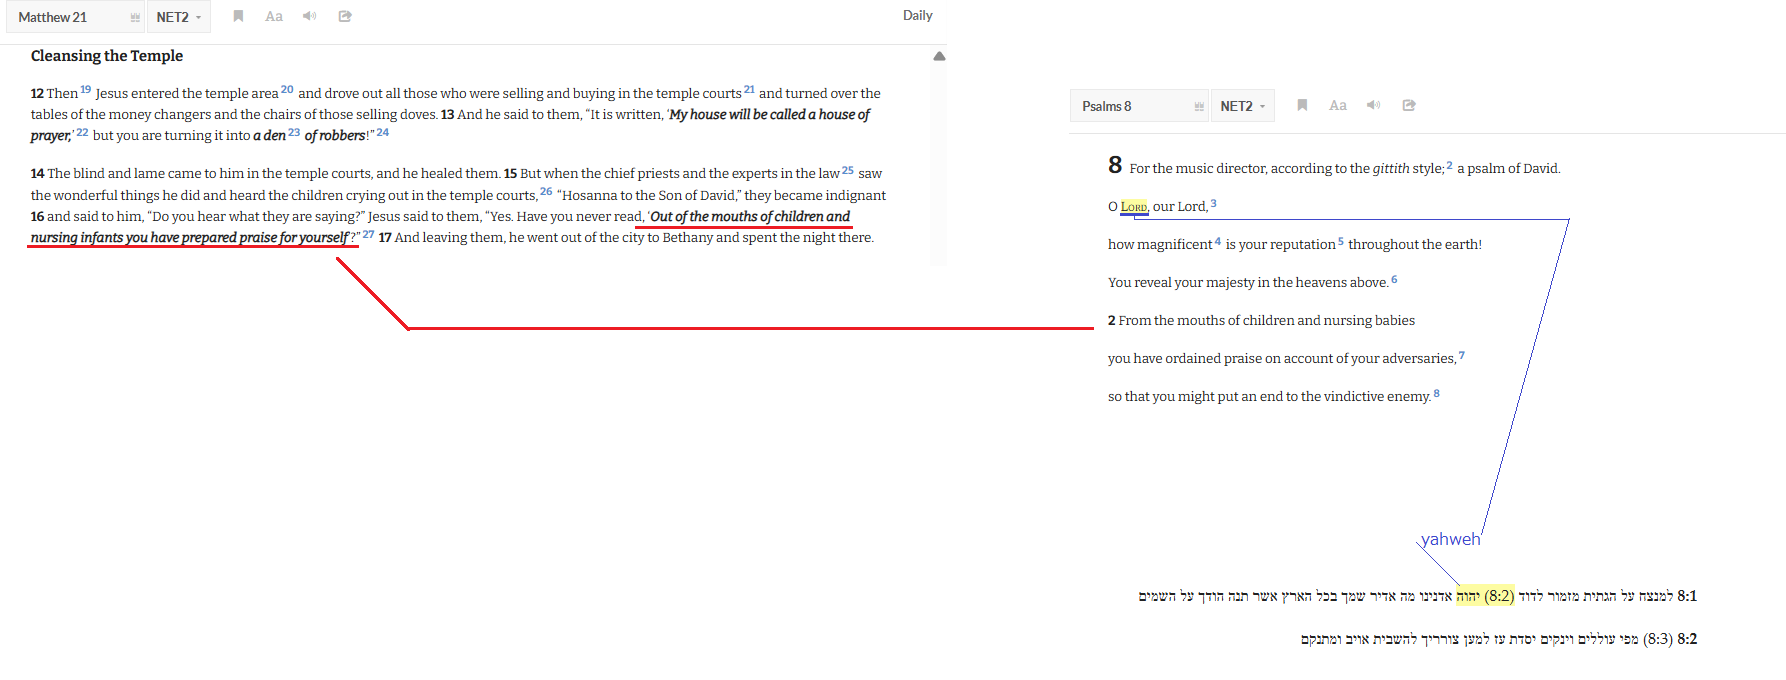Share the Matthew 21 passage
Screen dimensions: 1786x680
345,16
